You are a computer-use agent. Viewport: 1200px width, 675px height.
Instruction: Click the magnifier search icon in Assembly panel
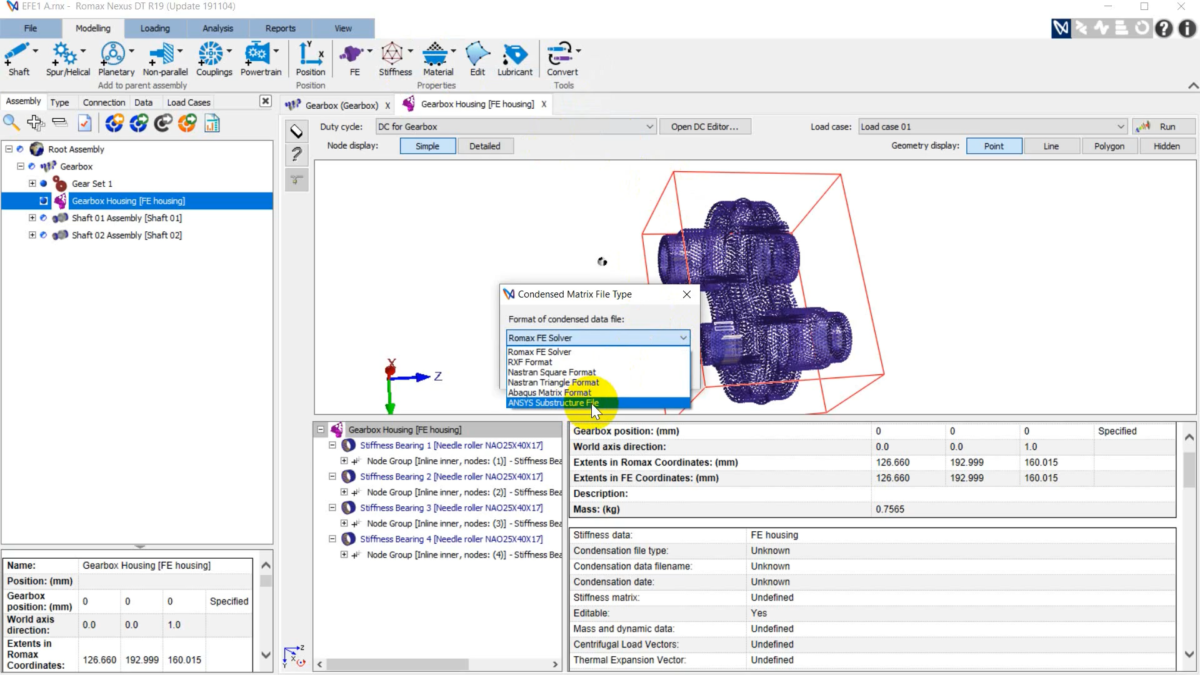coord(11,123)
